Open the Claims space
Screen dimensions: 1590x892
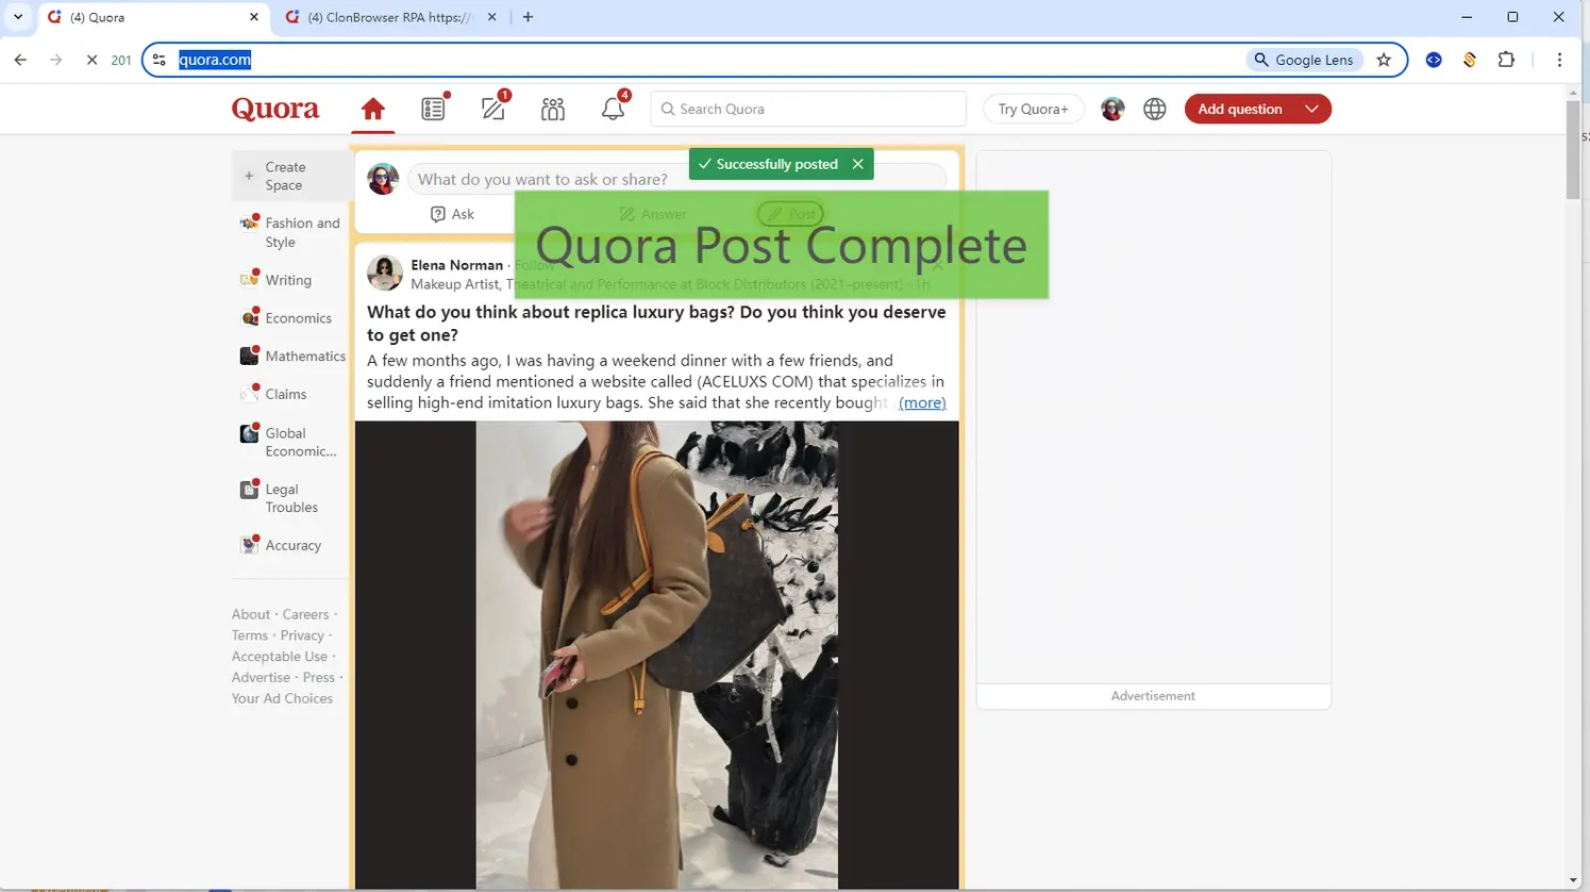point(274,394)
